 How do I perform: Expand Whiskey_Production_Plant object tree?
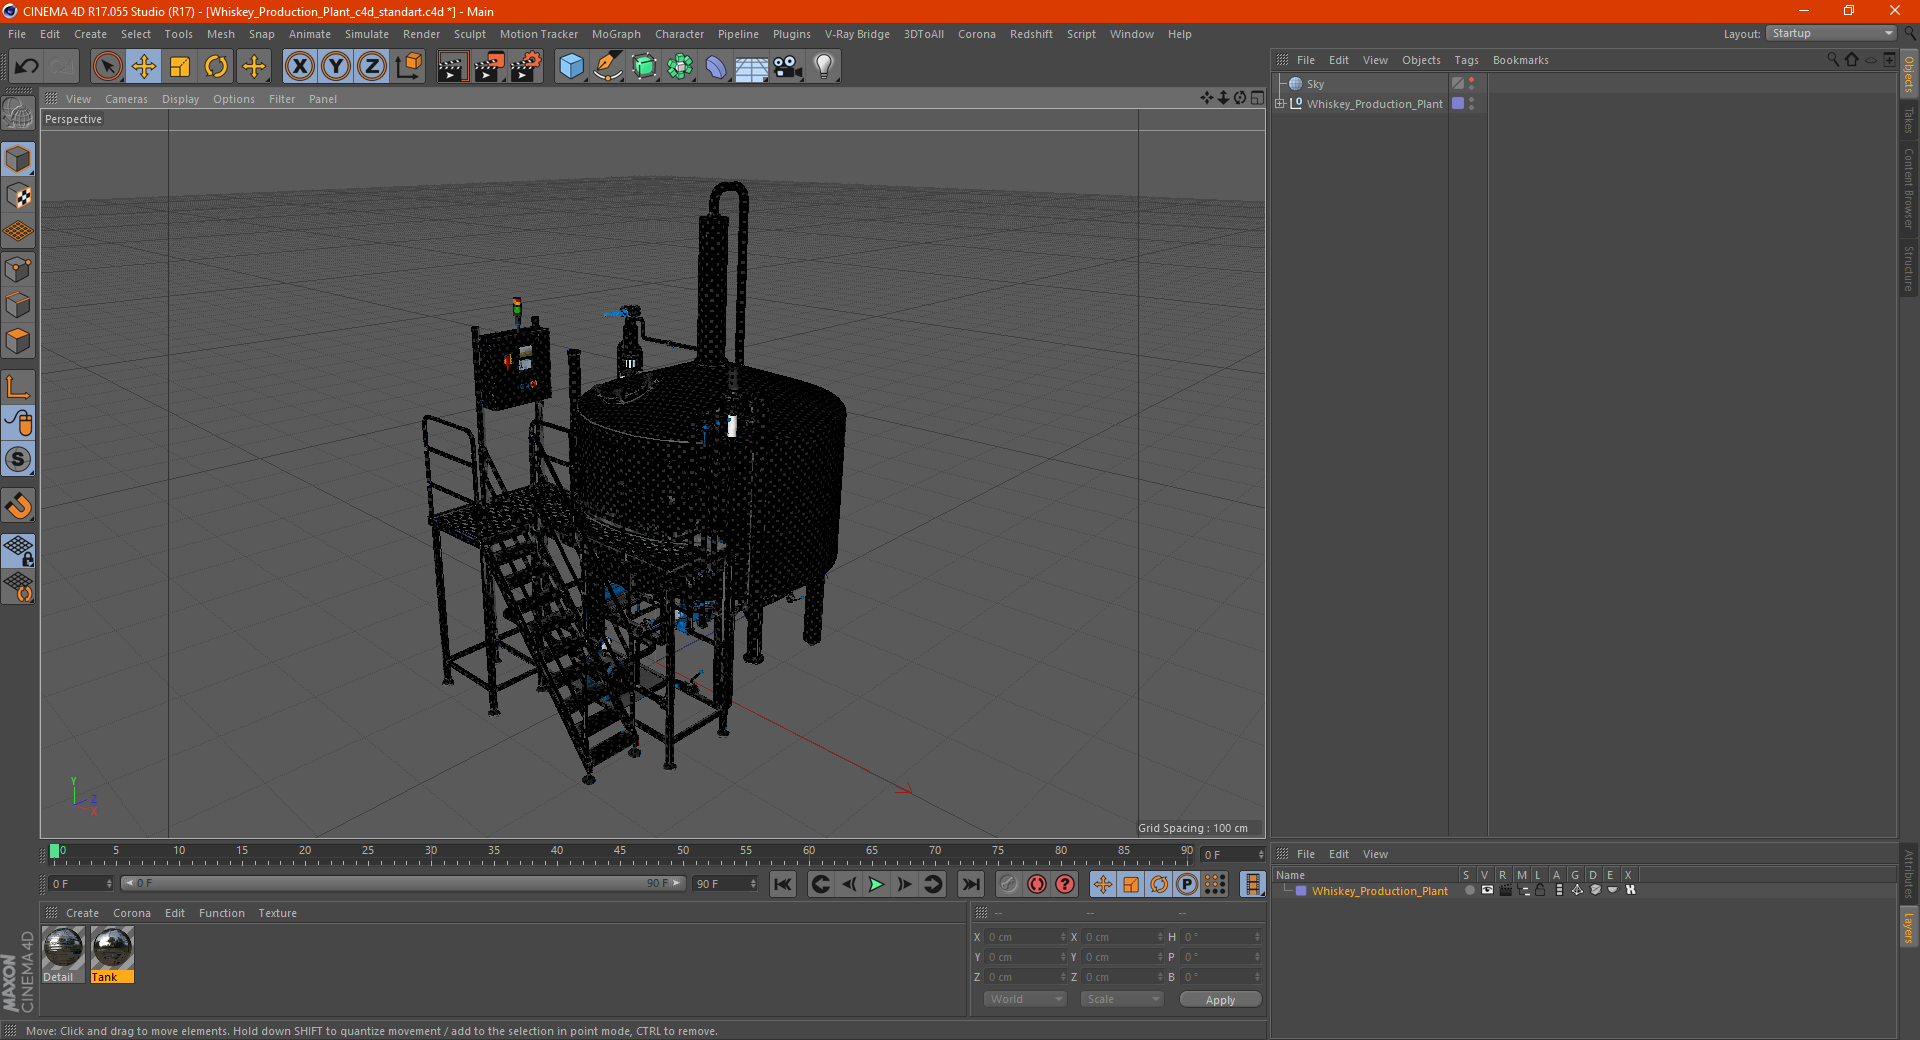[x=1279, y=104]
